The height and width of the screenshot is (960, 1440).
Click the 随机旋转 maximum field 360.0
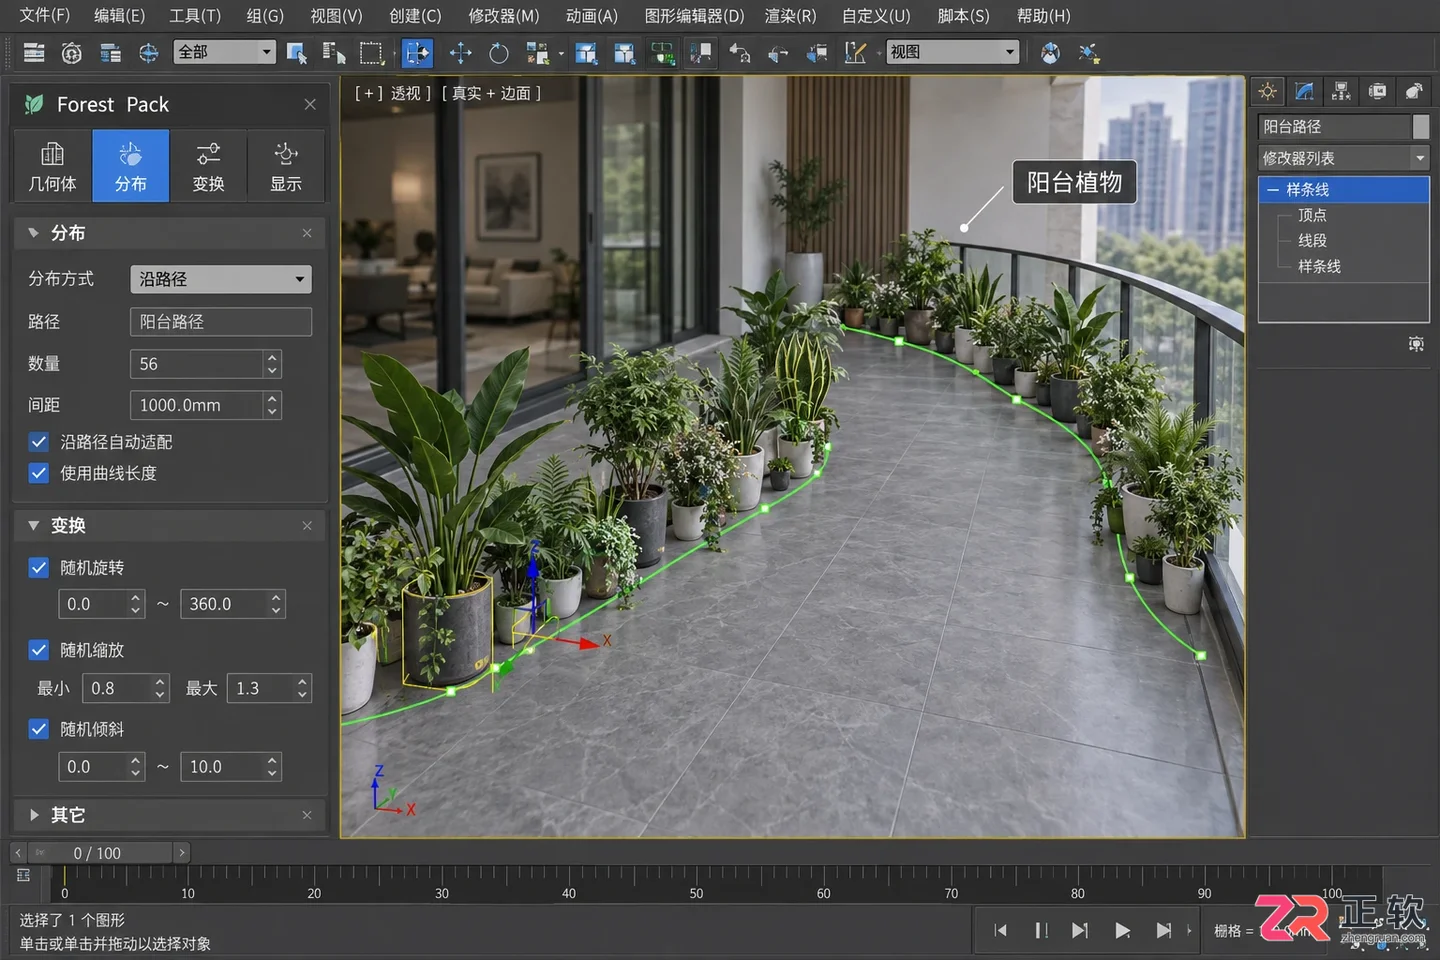pos(224,604)
